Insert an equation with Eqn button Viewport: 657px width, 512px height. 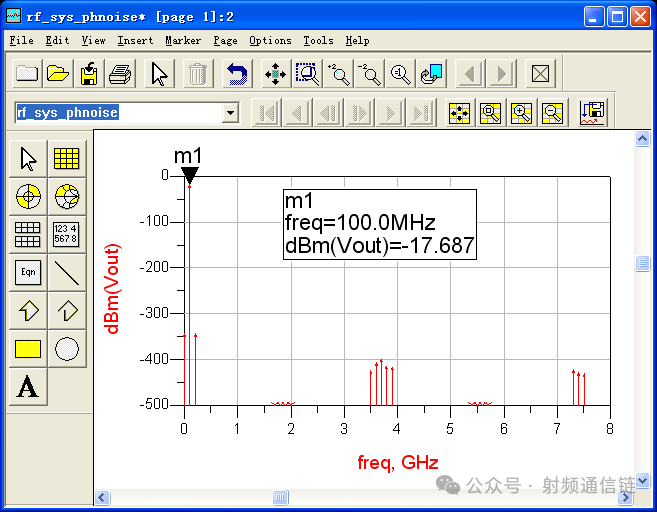coord(28,272)
